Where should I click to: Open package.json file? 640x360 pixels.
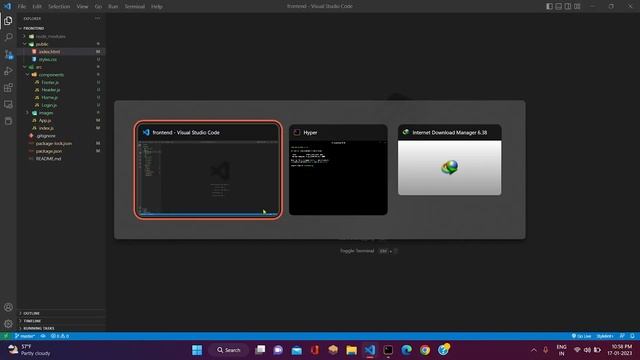click(49, 151)
